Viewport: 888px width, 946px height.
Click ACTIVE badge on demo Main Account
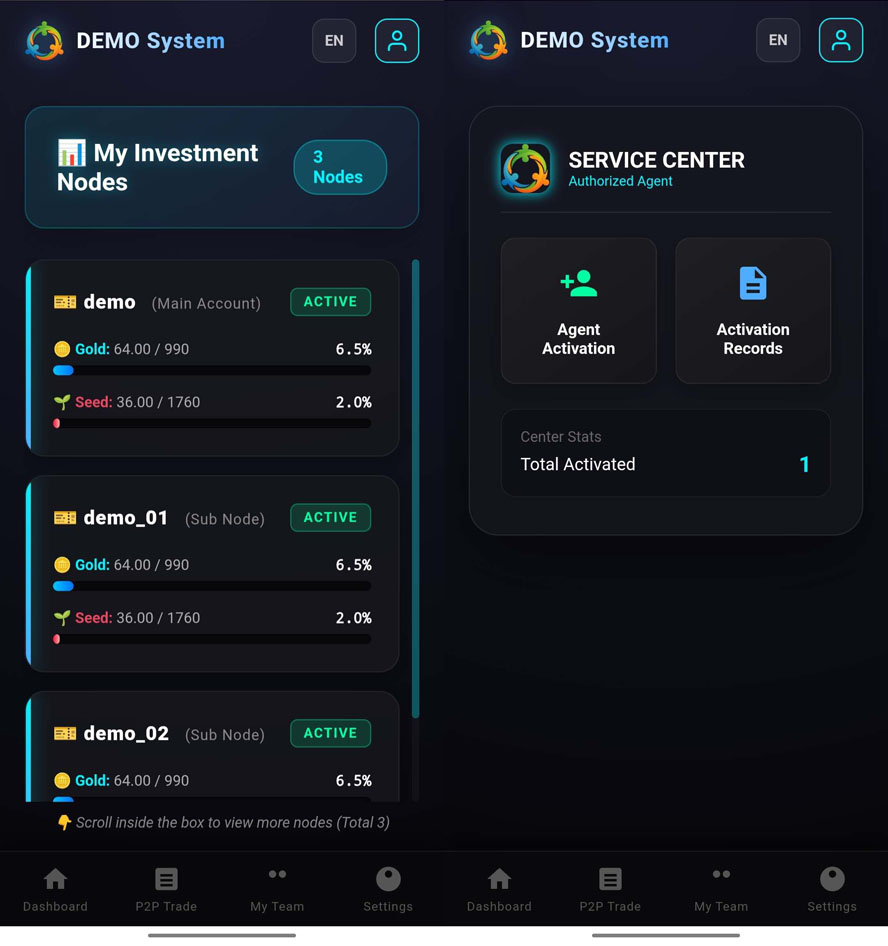pos(330,302)
